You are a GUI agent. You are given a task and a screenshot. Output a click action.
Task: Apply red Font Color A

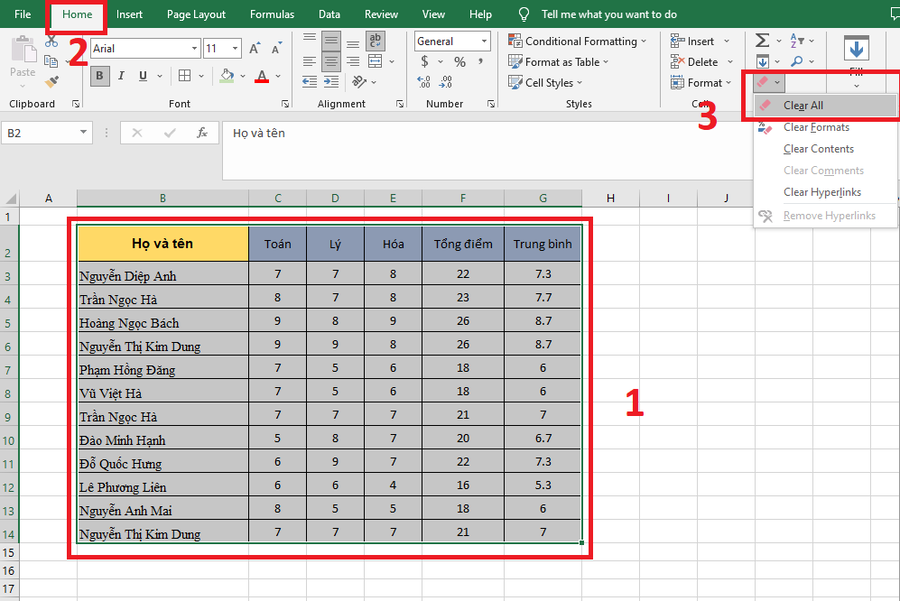[262, 76]
